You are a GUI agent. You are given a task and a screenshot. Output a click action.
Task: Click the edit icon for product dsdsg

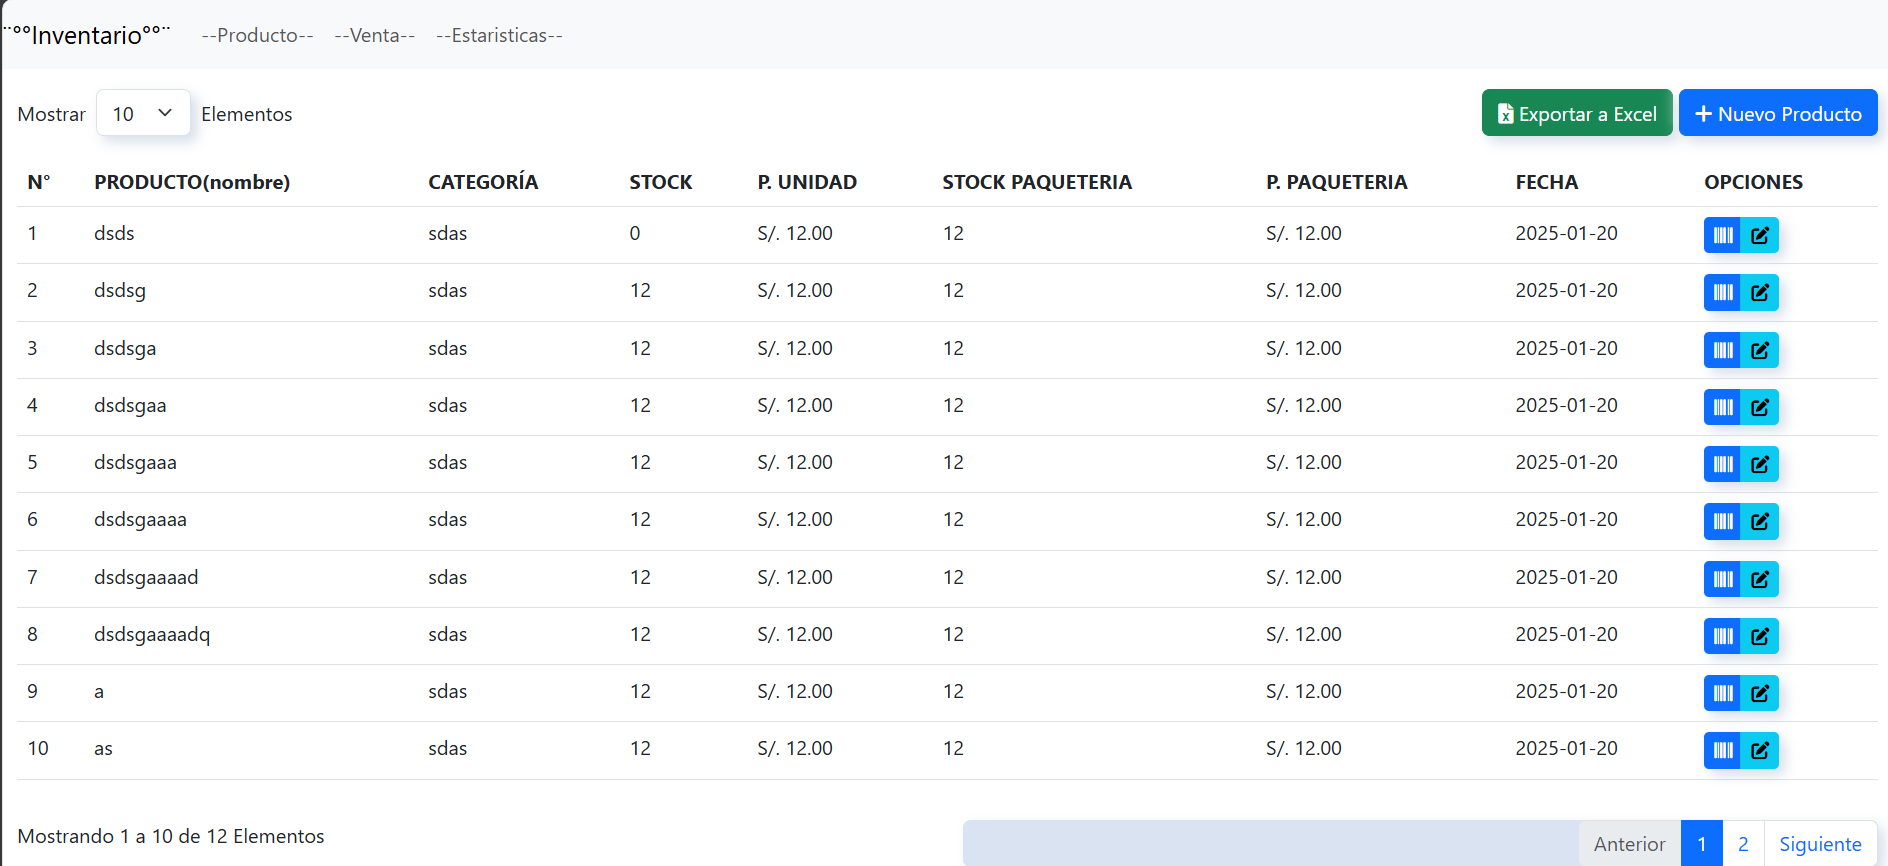[1760, 292]
